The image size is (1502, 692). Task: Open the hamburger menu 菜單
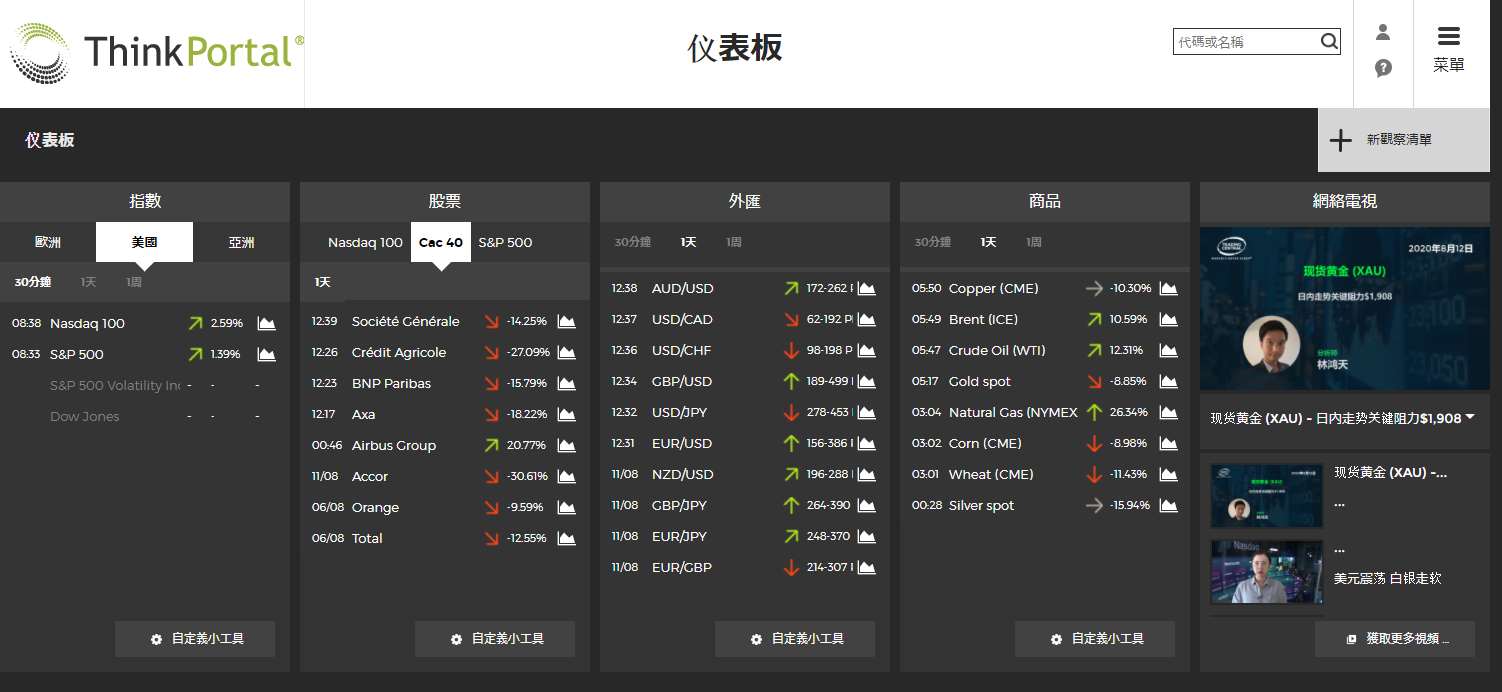pyautogui.click(x=1449, y=50)
